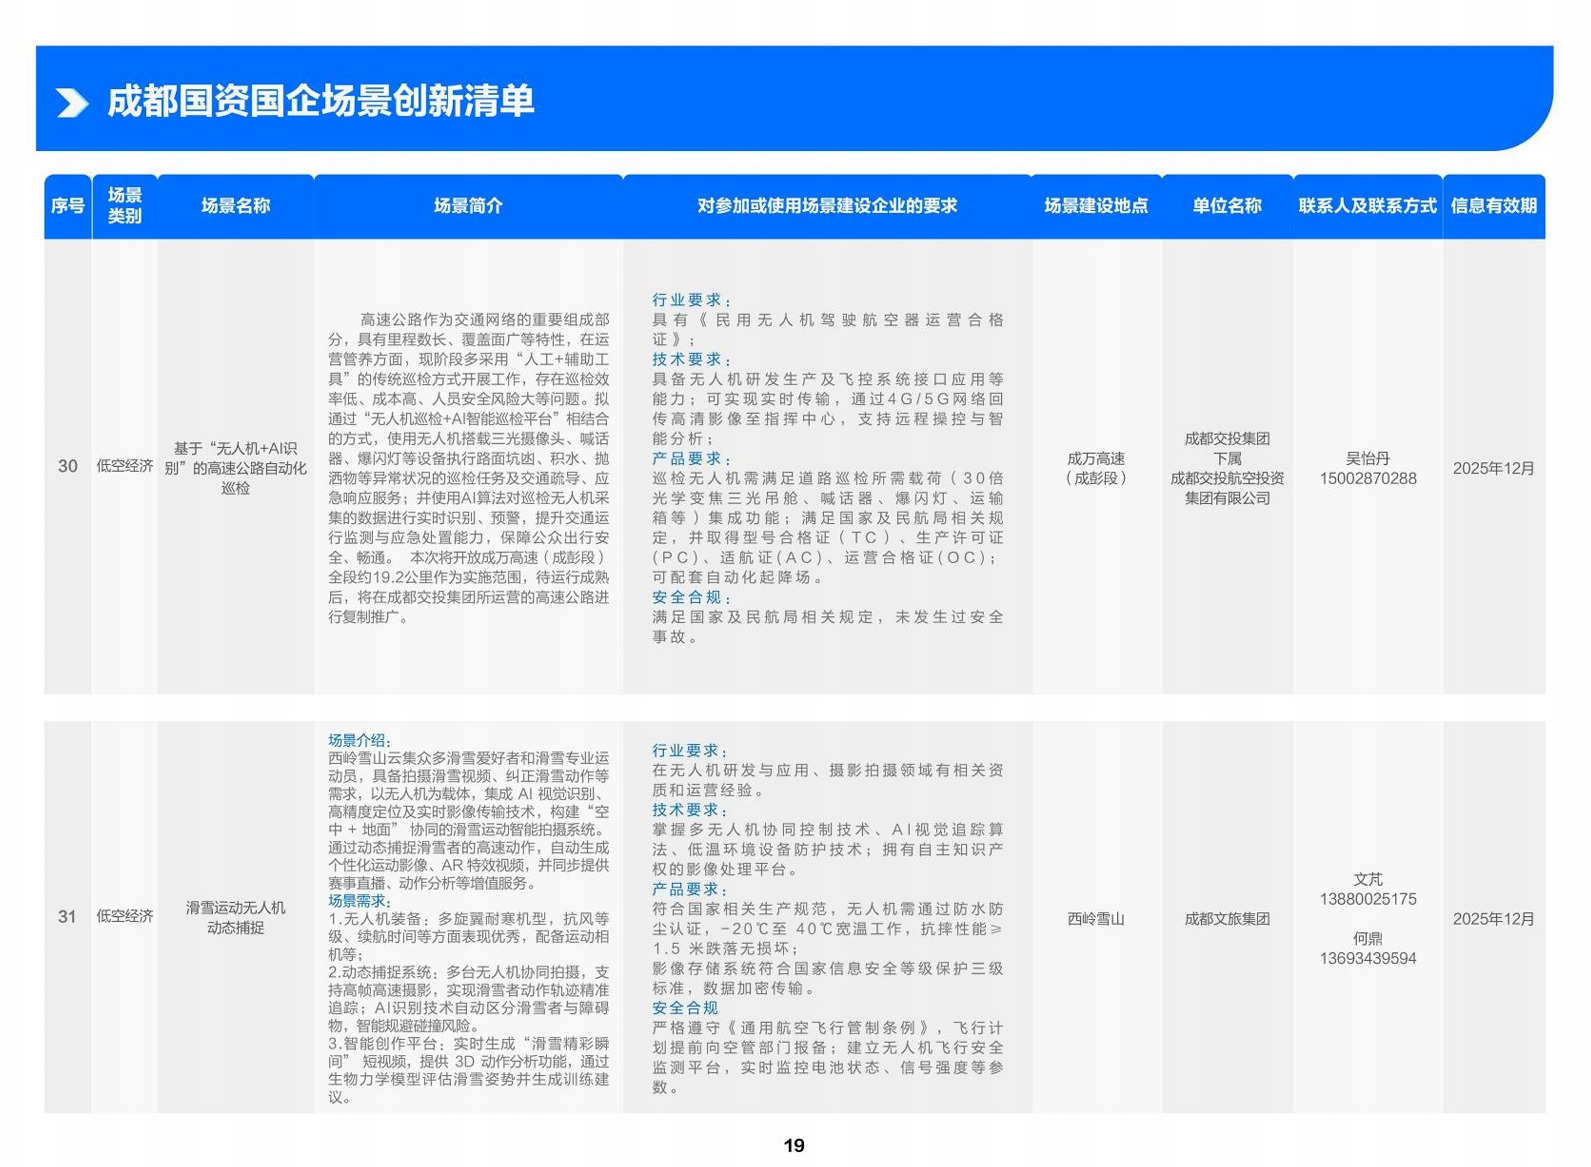Viewport: 1591px width, 1167px height.
Task: Click the 场景名称 column header
Action: pyautogui.click(x=235, y=206)
